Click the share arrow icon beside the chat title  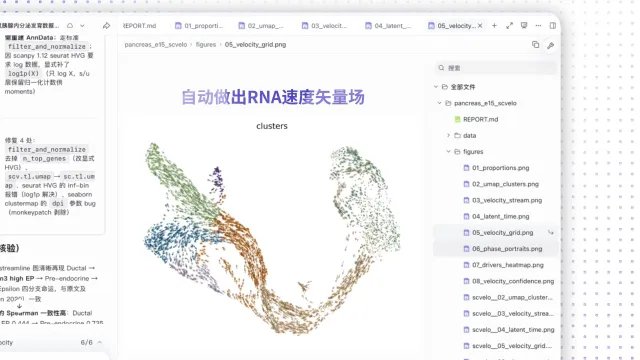tap(107, 26)
